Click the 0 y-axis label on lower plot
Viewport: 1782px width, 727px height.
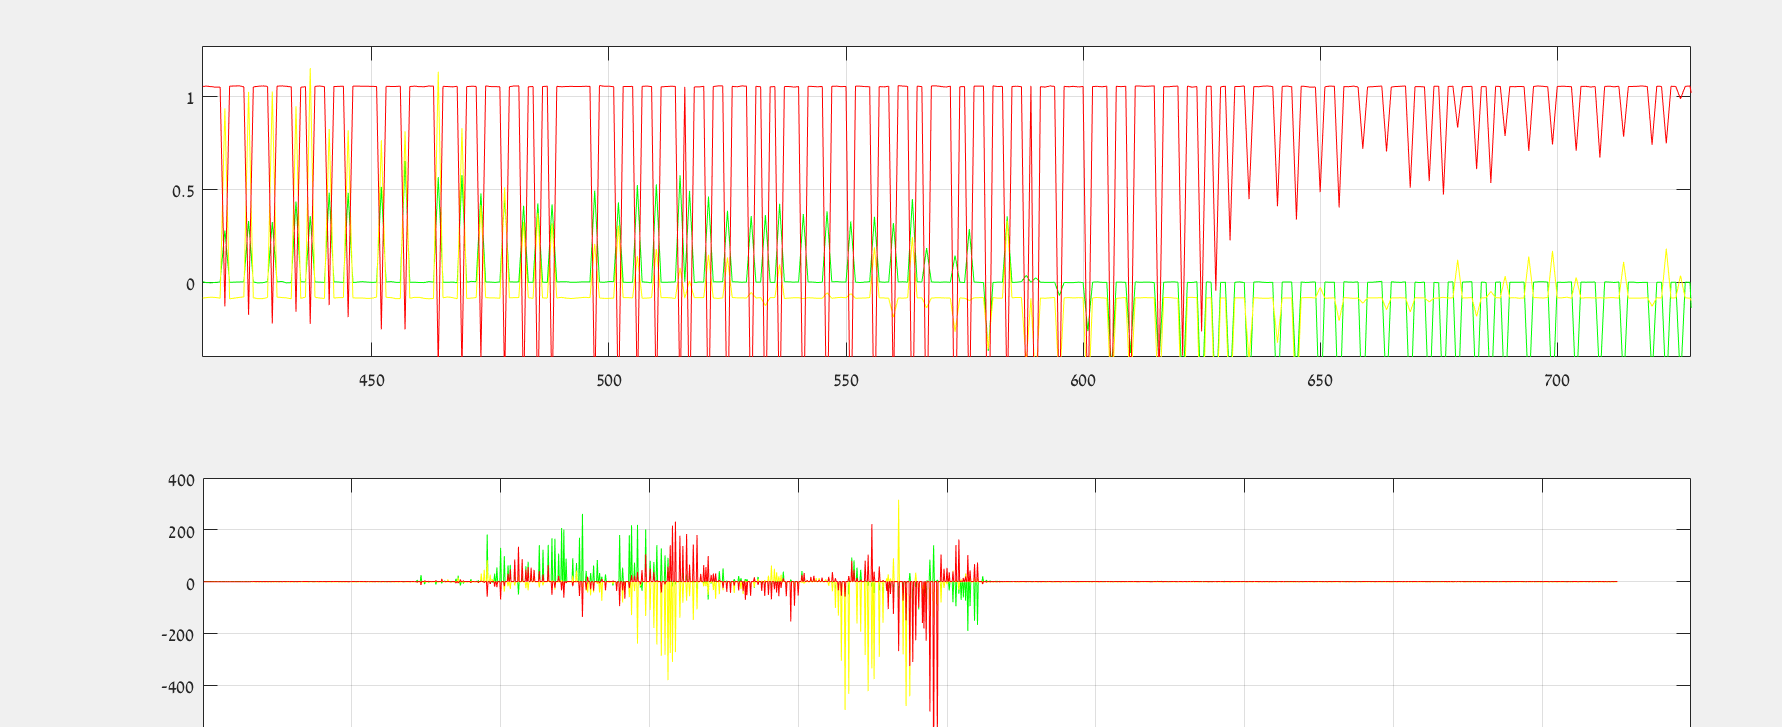[x=190, y=584]
